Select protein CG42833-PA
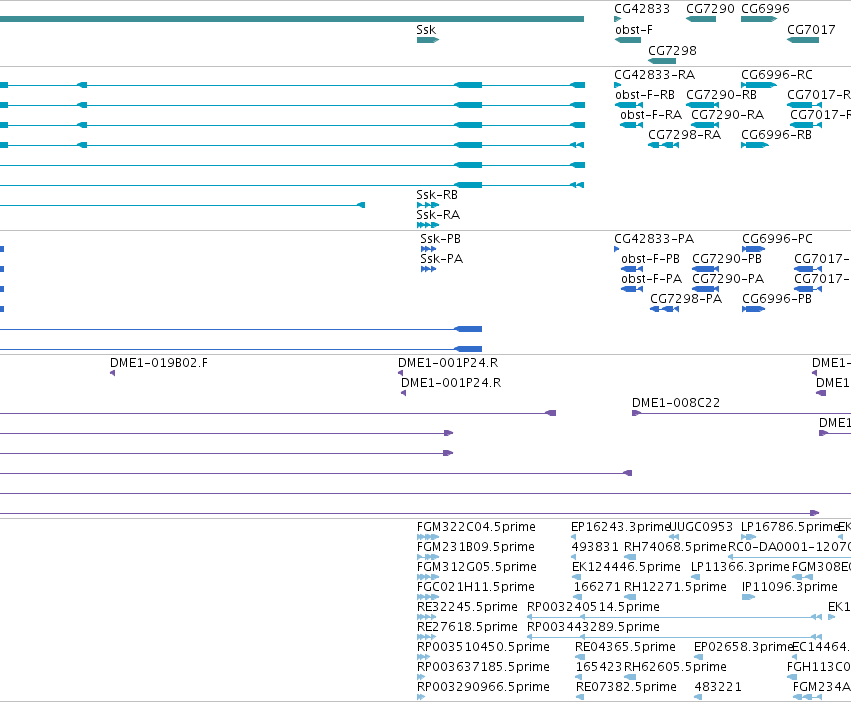851x702 pixels. coord(654,239)
